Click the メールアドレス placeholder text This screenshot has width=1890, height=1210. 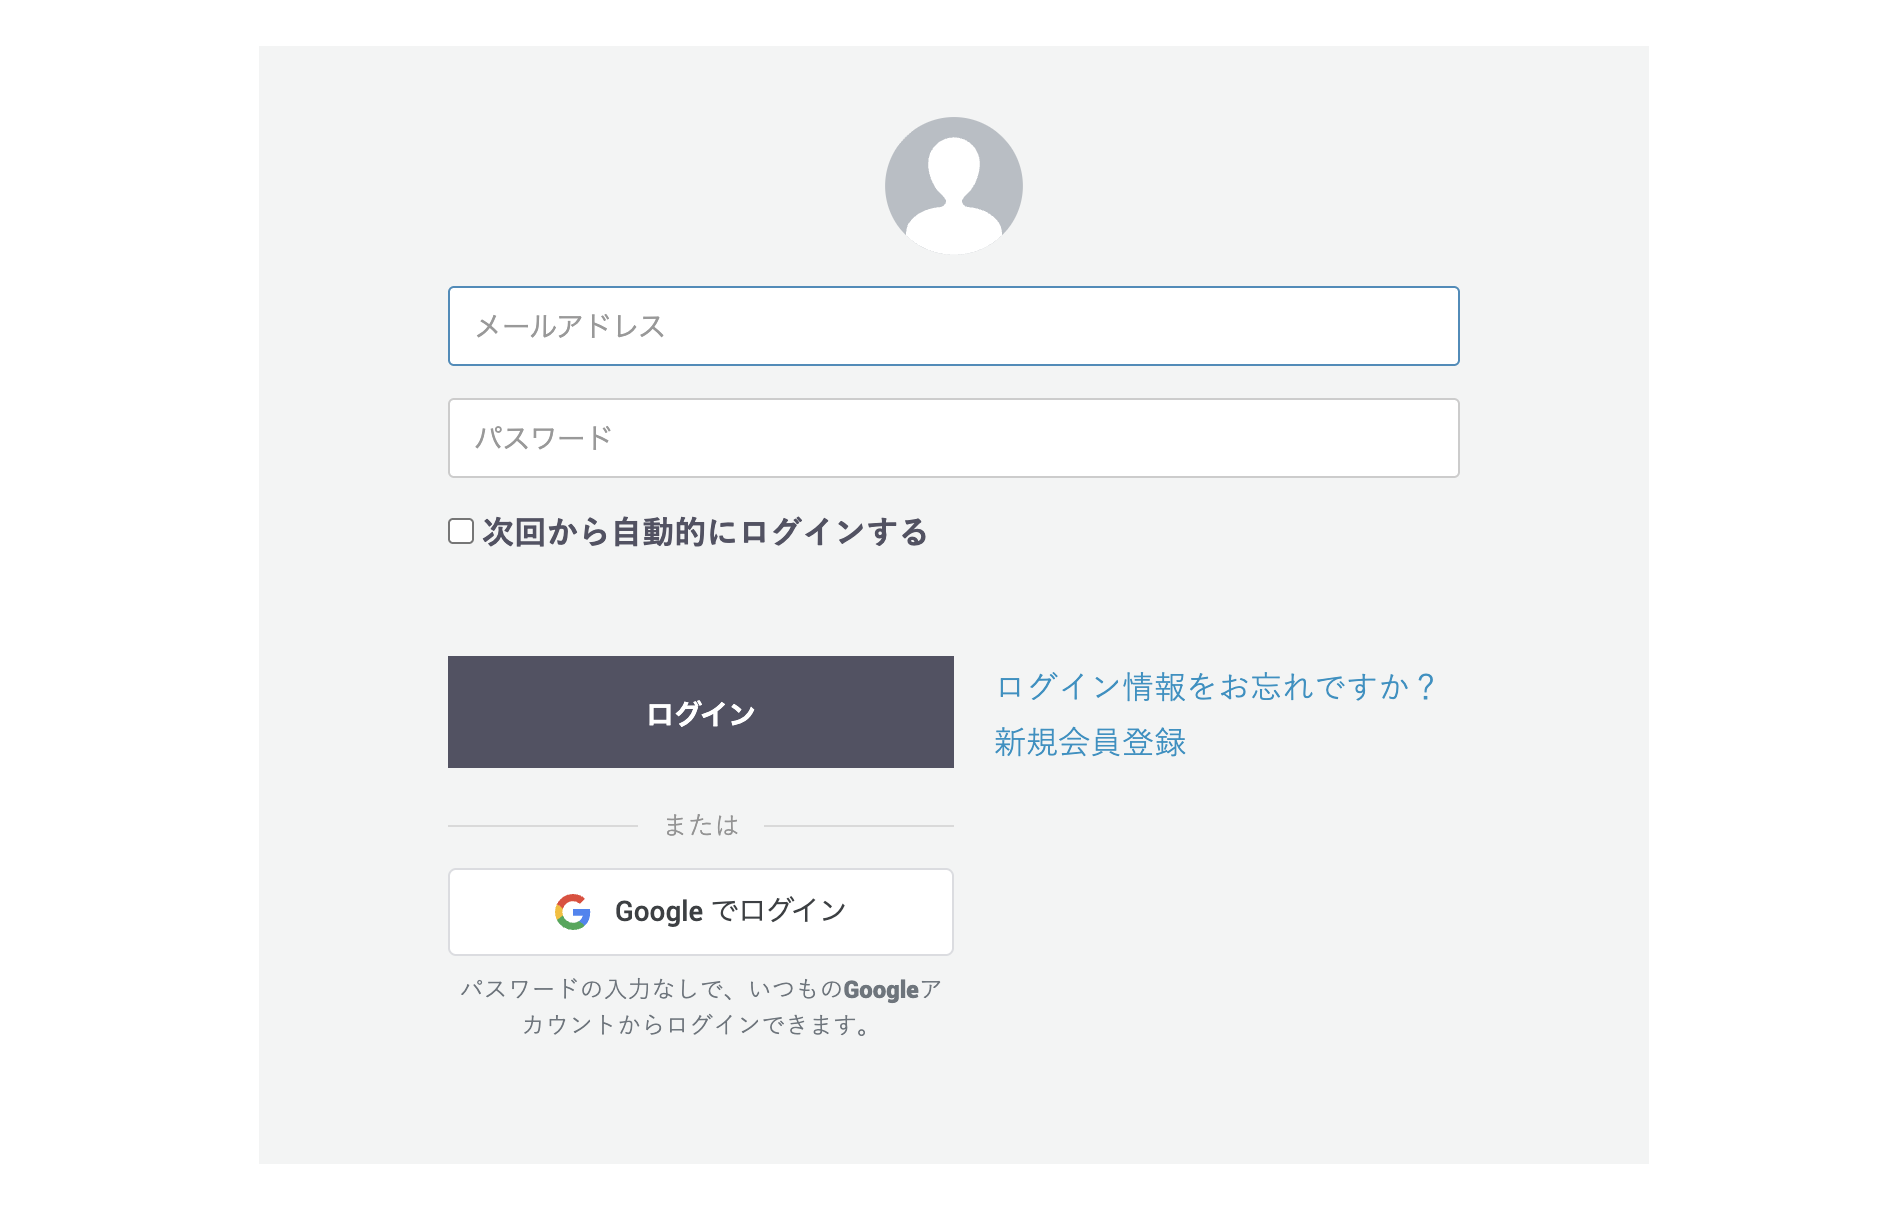[570, 326]
